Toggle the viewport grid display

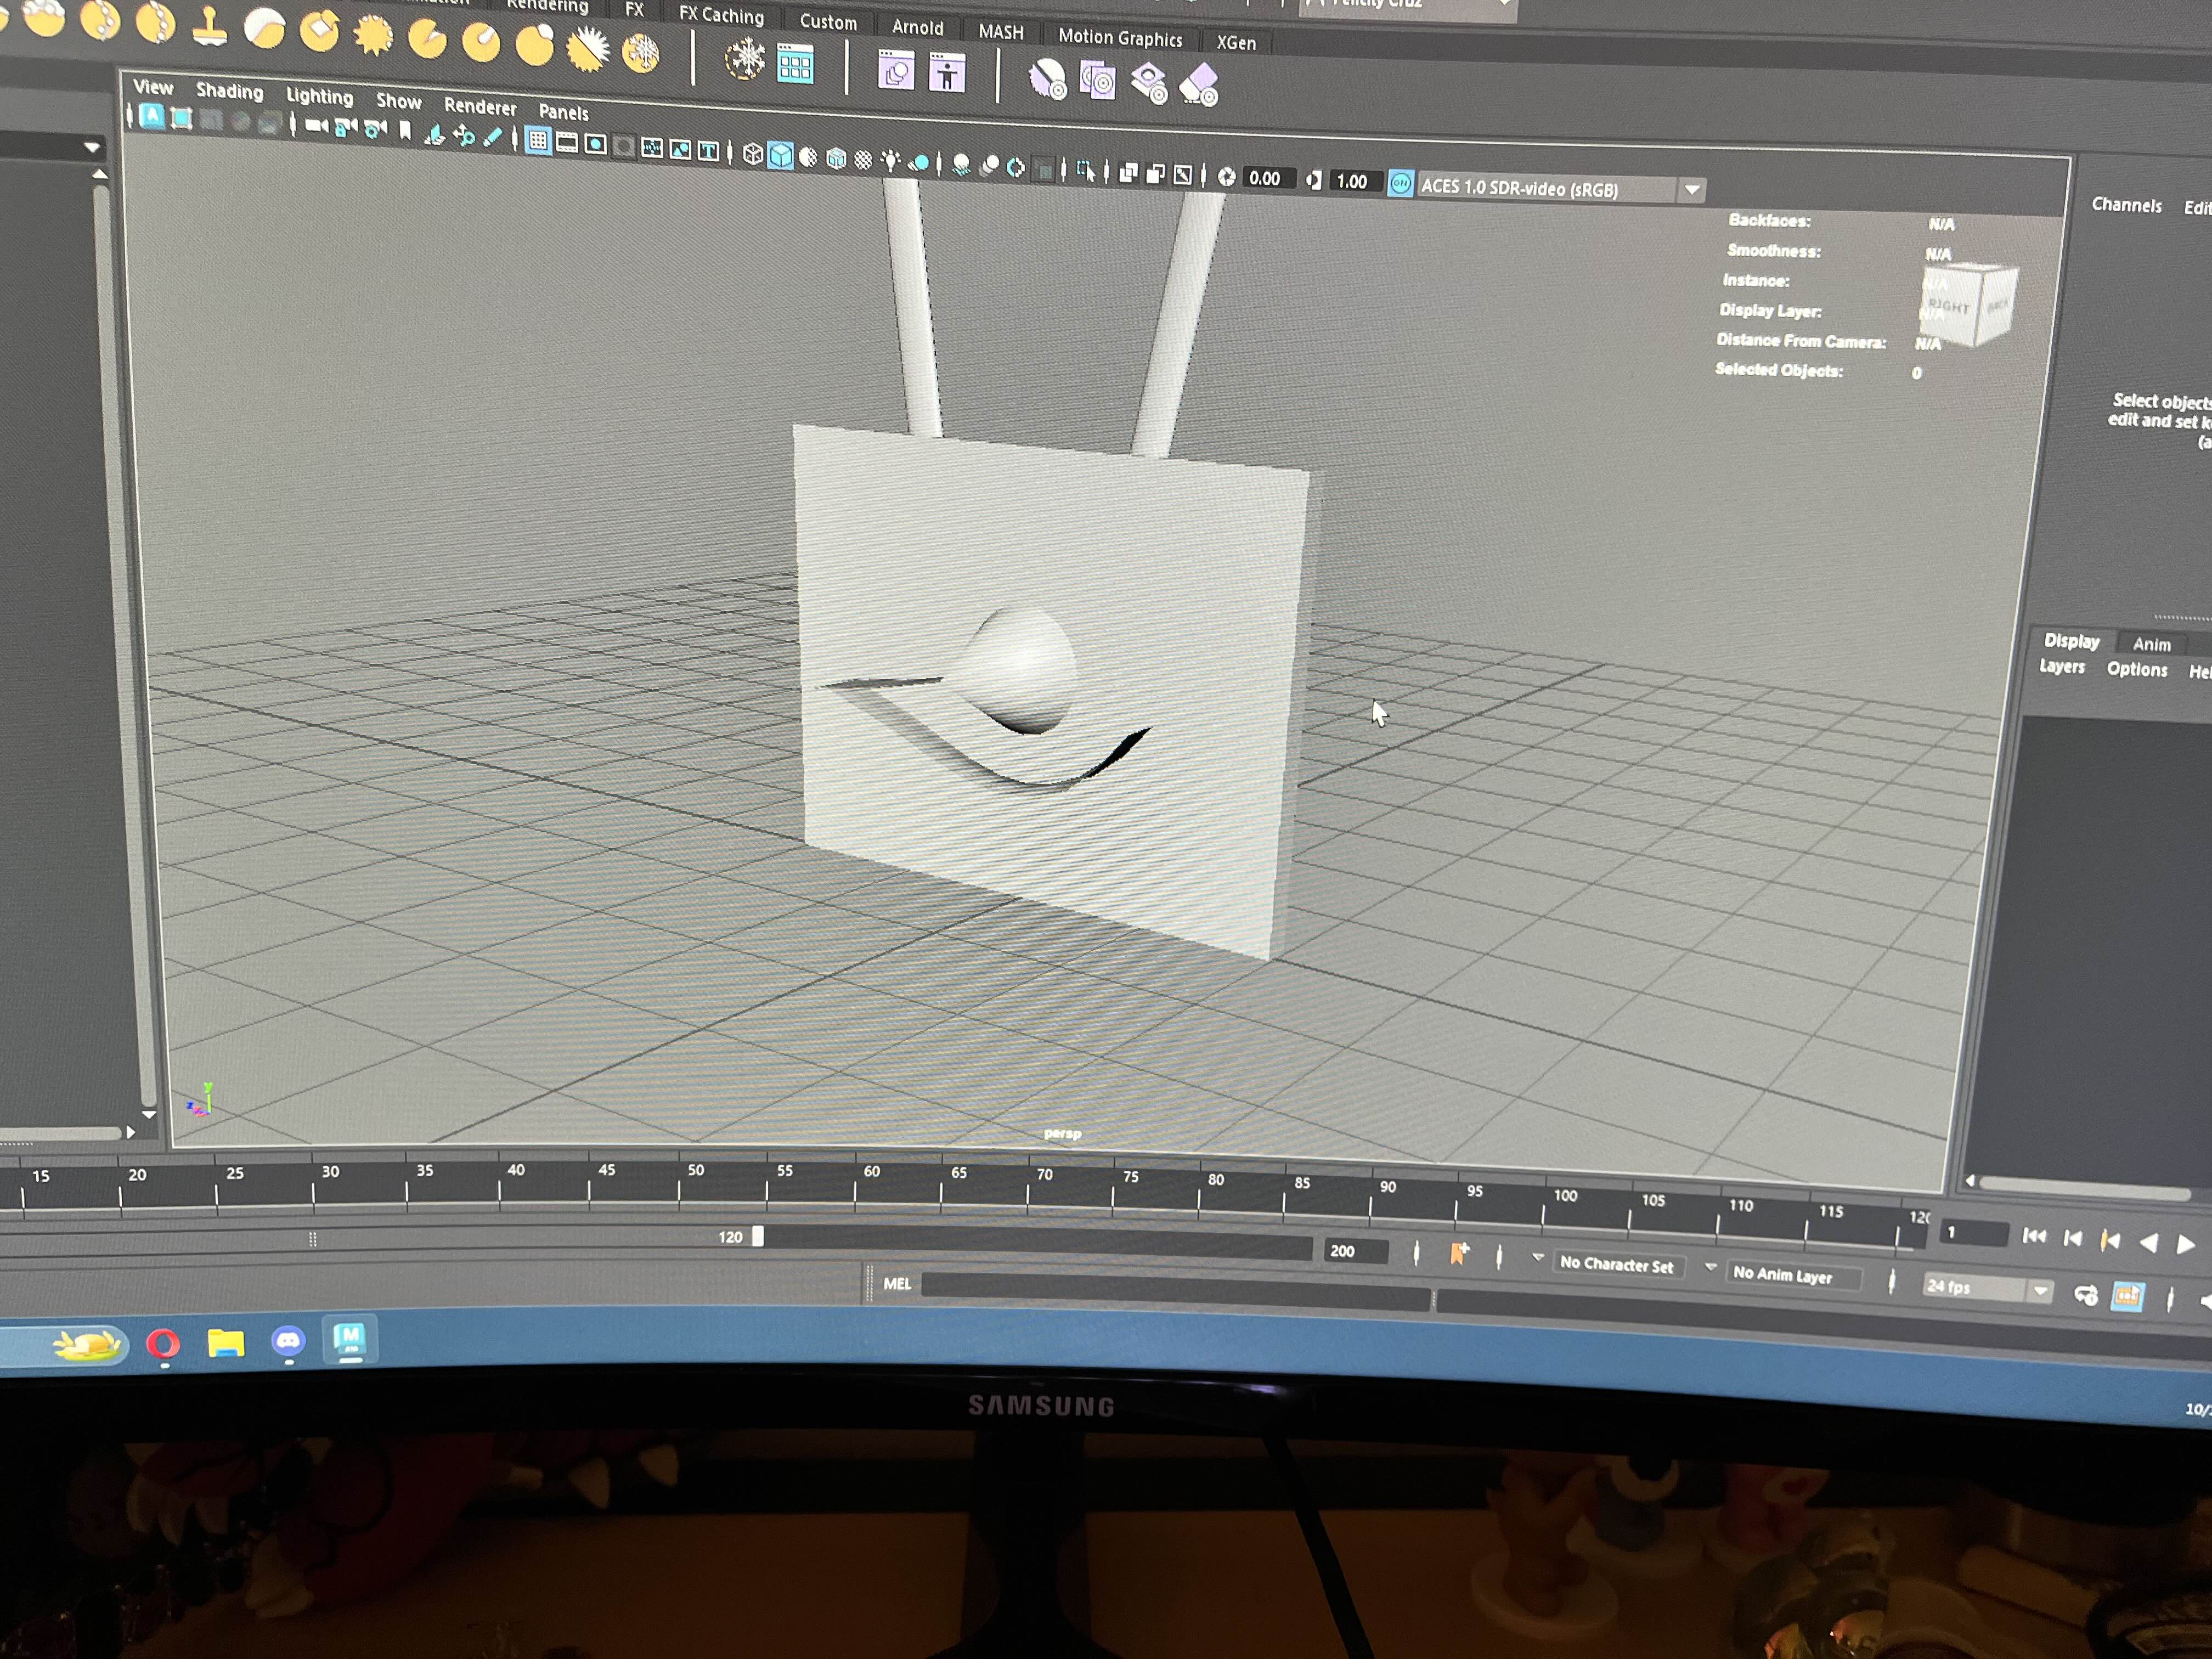click(x=538, y=141)
